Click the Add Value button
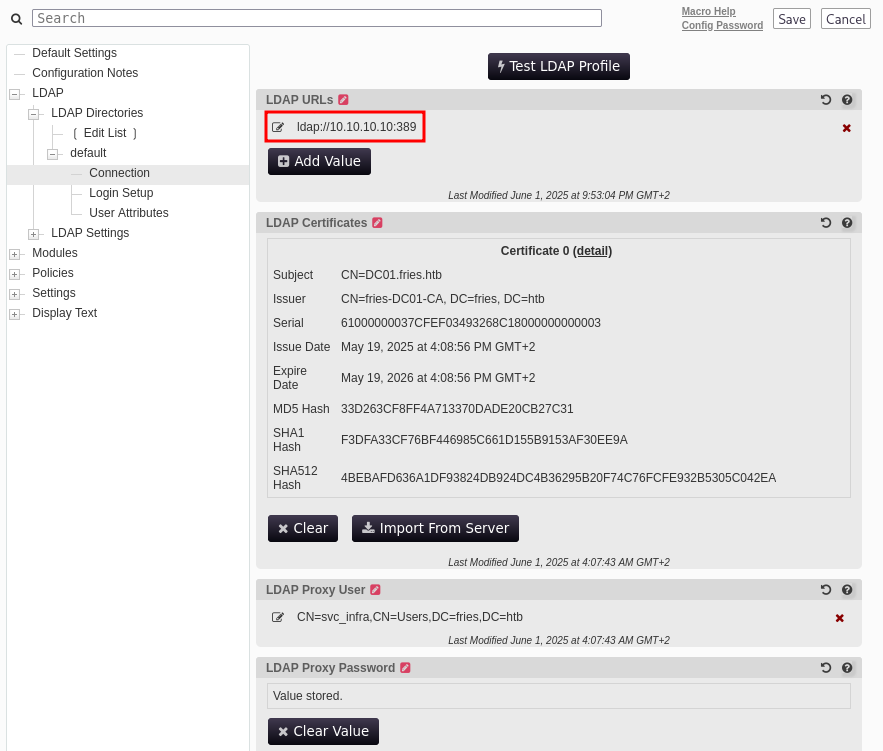 coord(319,162)
